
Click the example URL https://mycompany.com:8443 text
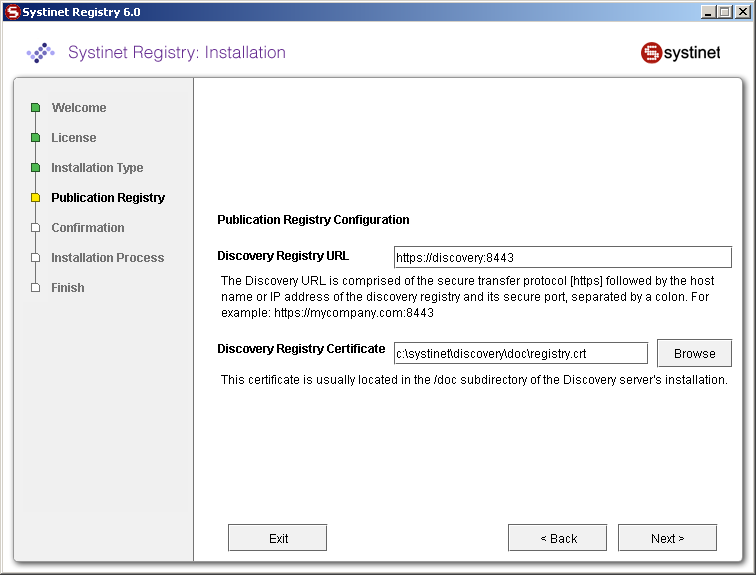[354, 313]
